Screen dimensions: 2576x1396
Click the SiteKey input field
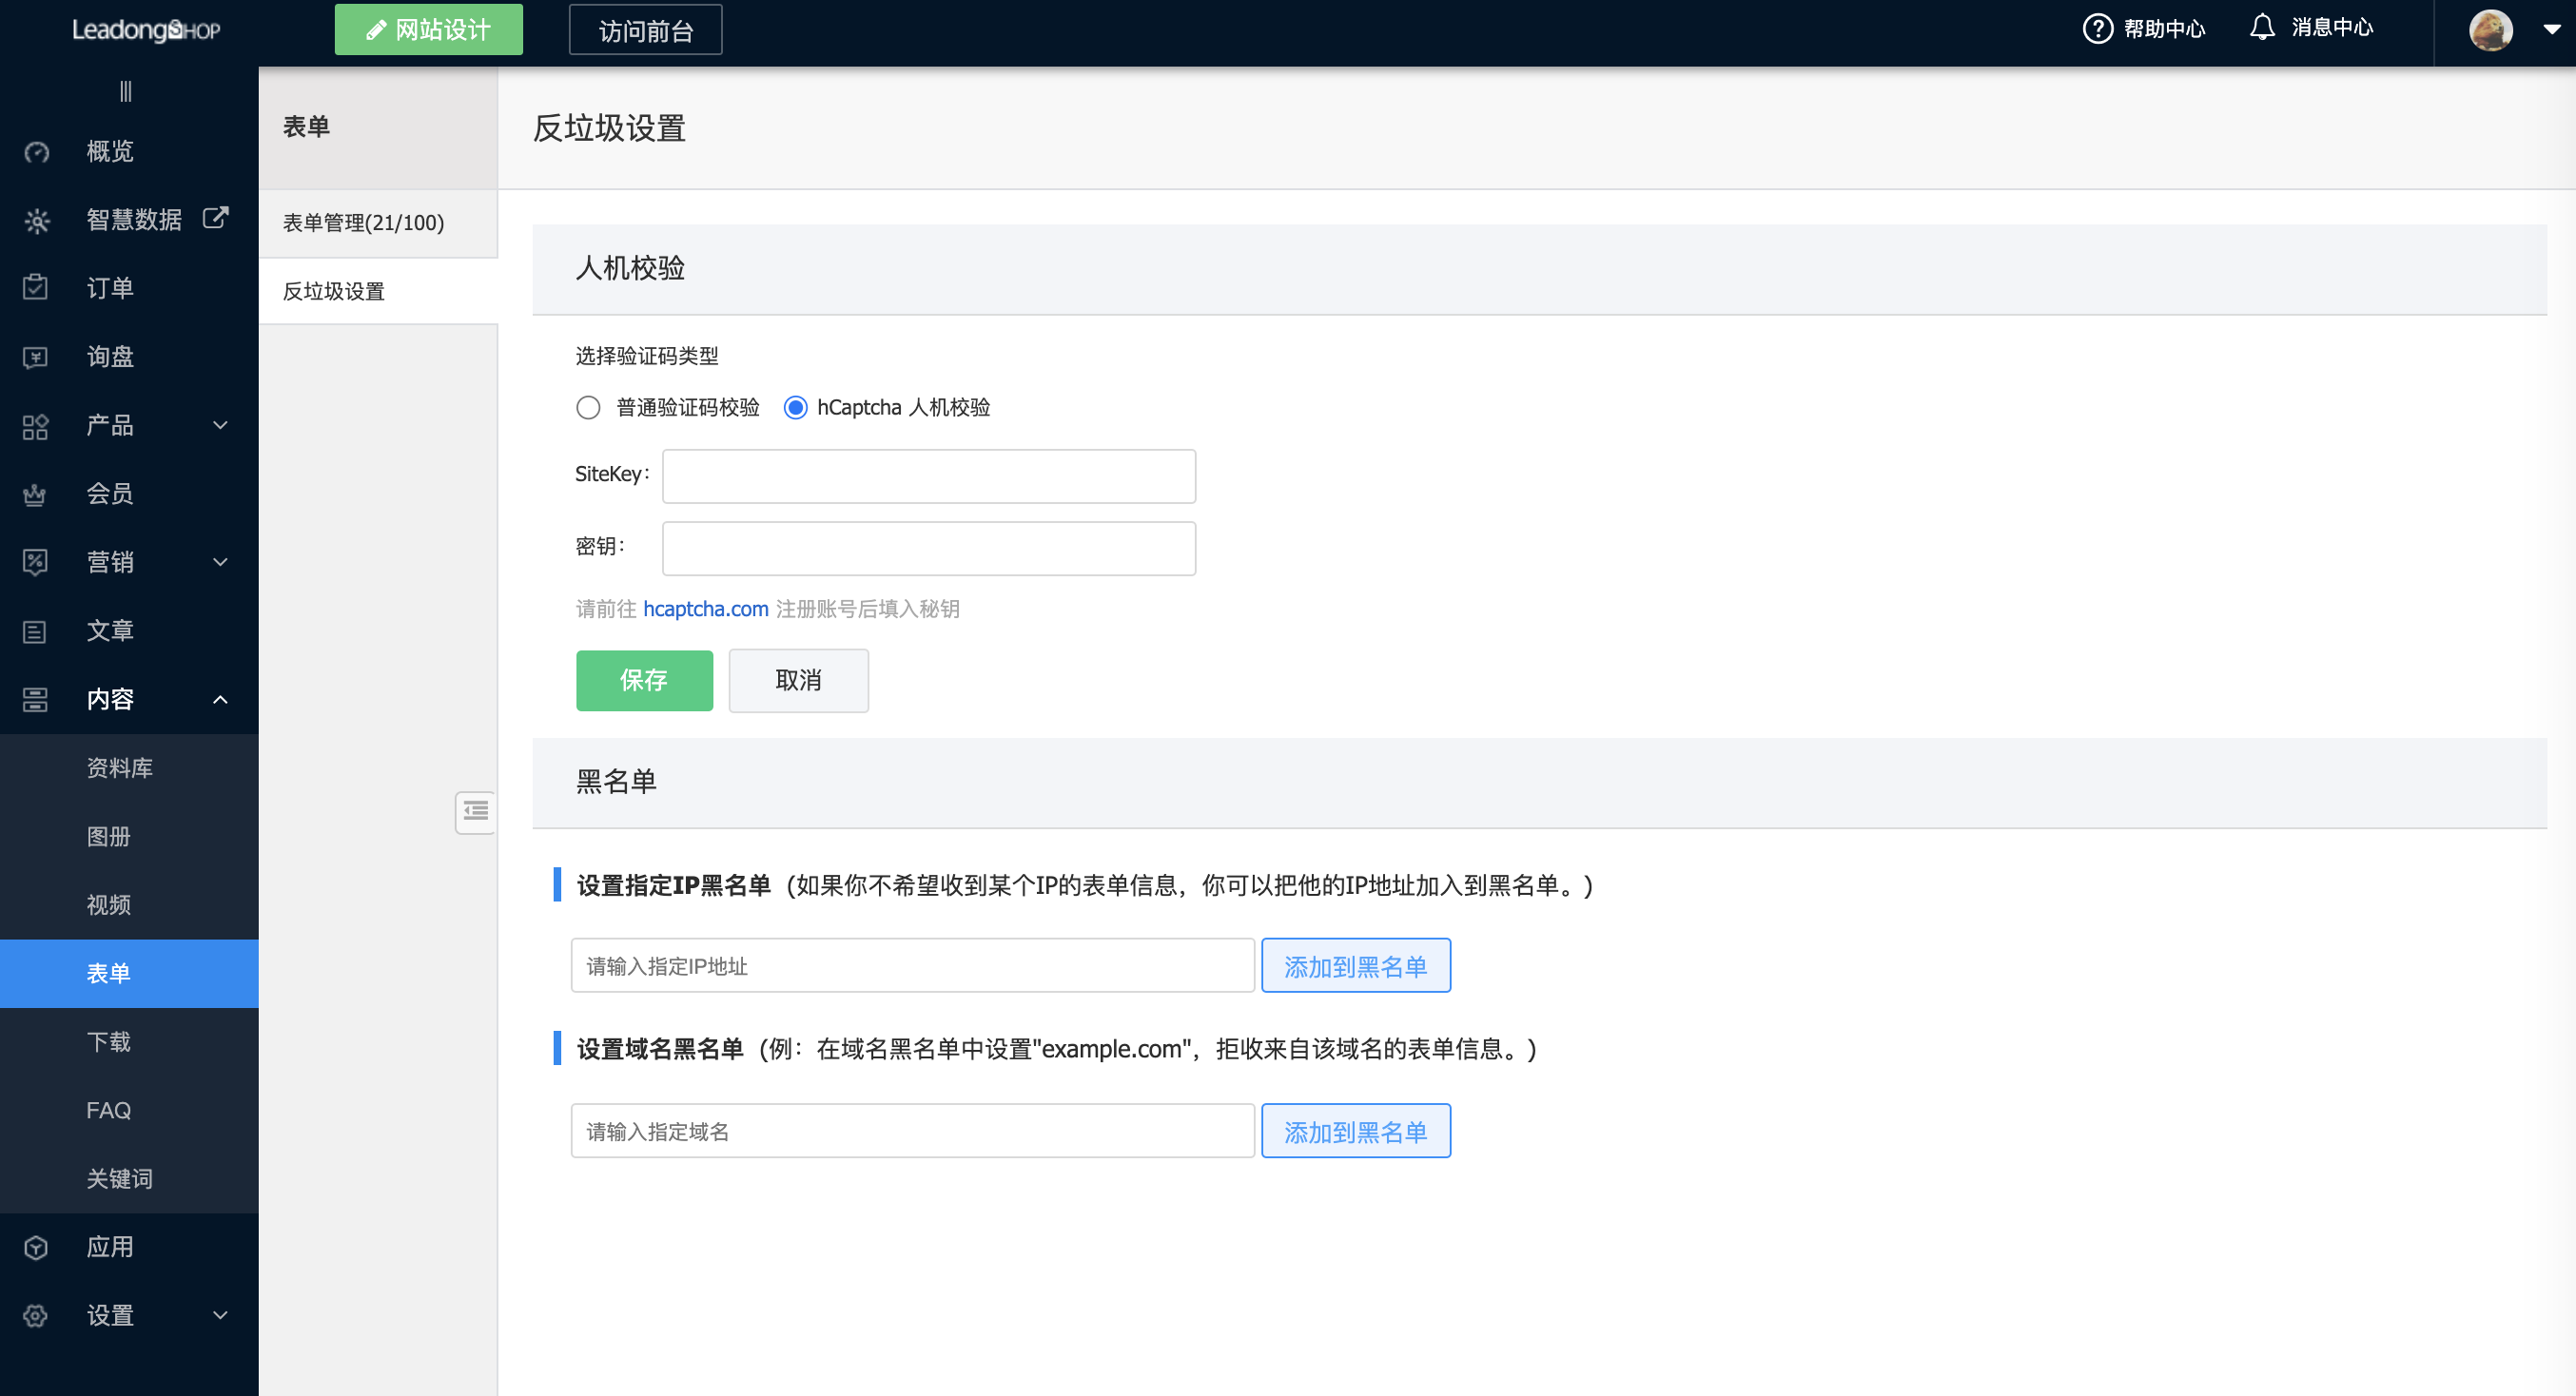(928, 476)
